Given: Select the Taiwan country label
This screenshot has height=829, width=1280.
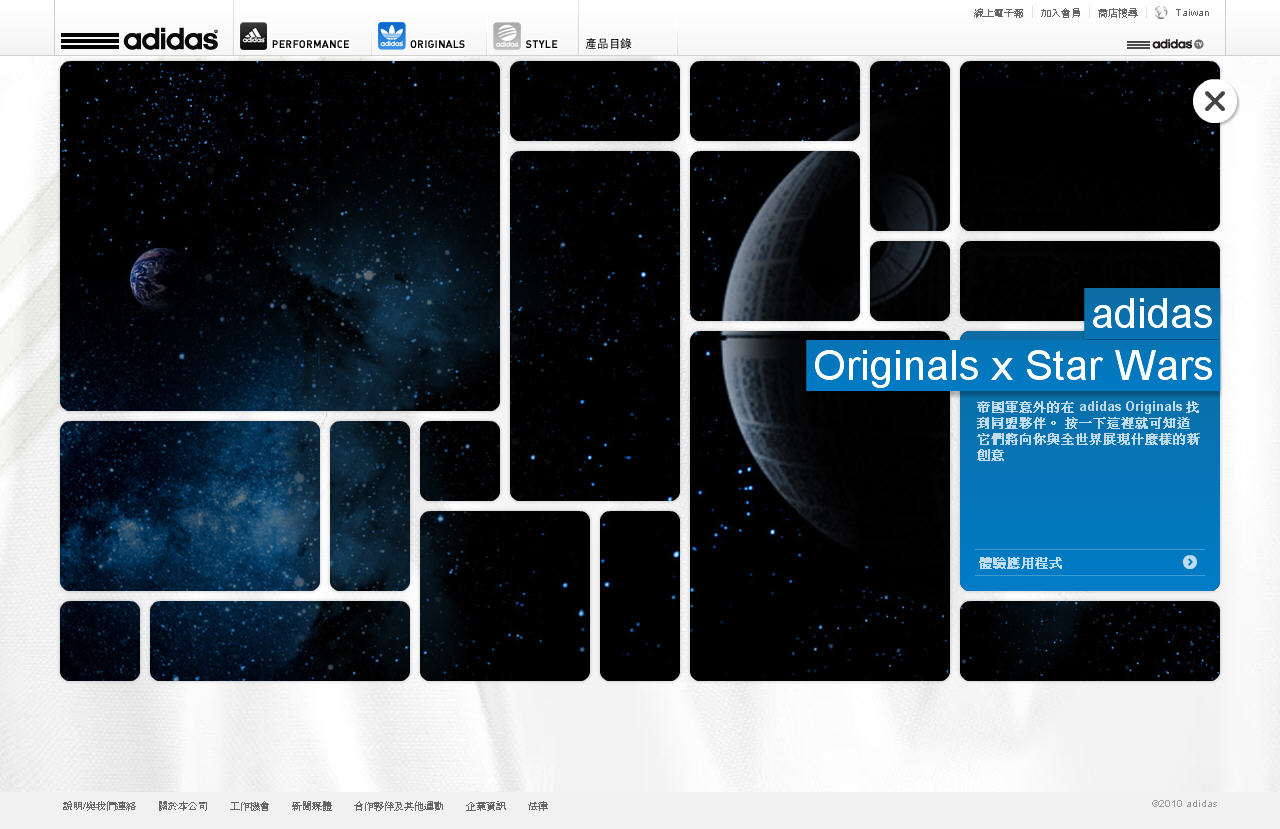Looking at the screenshot, I should (1192, 13).
